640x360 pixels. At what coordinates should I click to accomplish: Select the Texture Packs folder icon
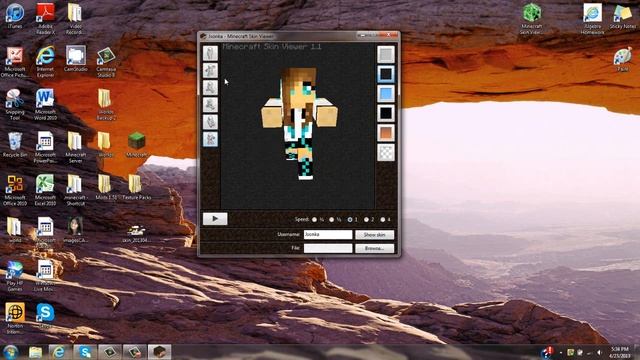tap(137, 187)
